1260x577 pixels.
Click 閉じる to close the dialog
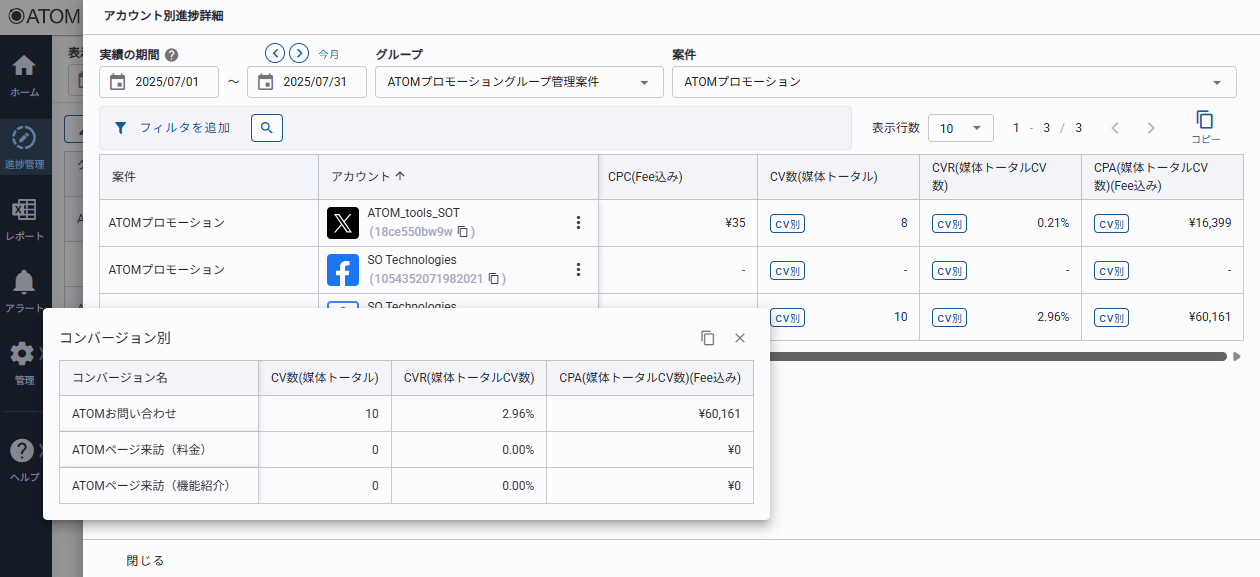click(x=145, y=560)
